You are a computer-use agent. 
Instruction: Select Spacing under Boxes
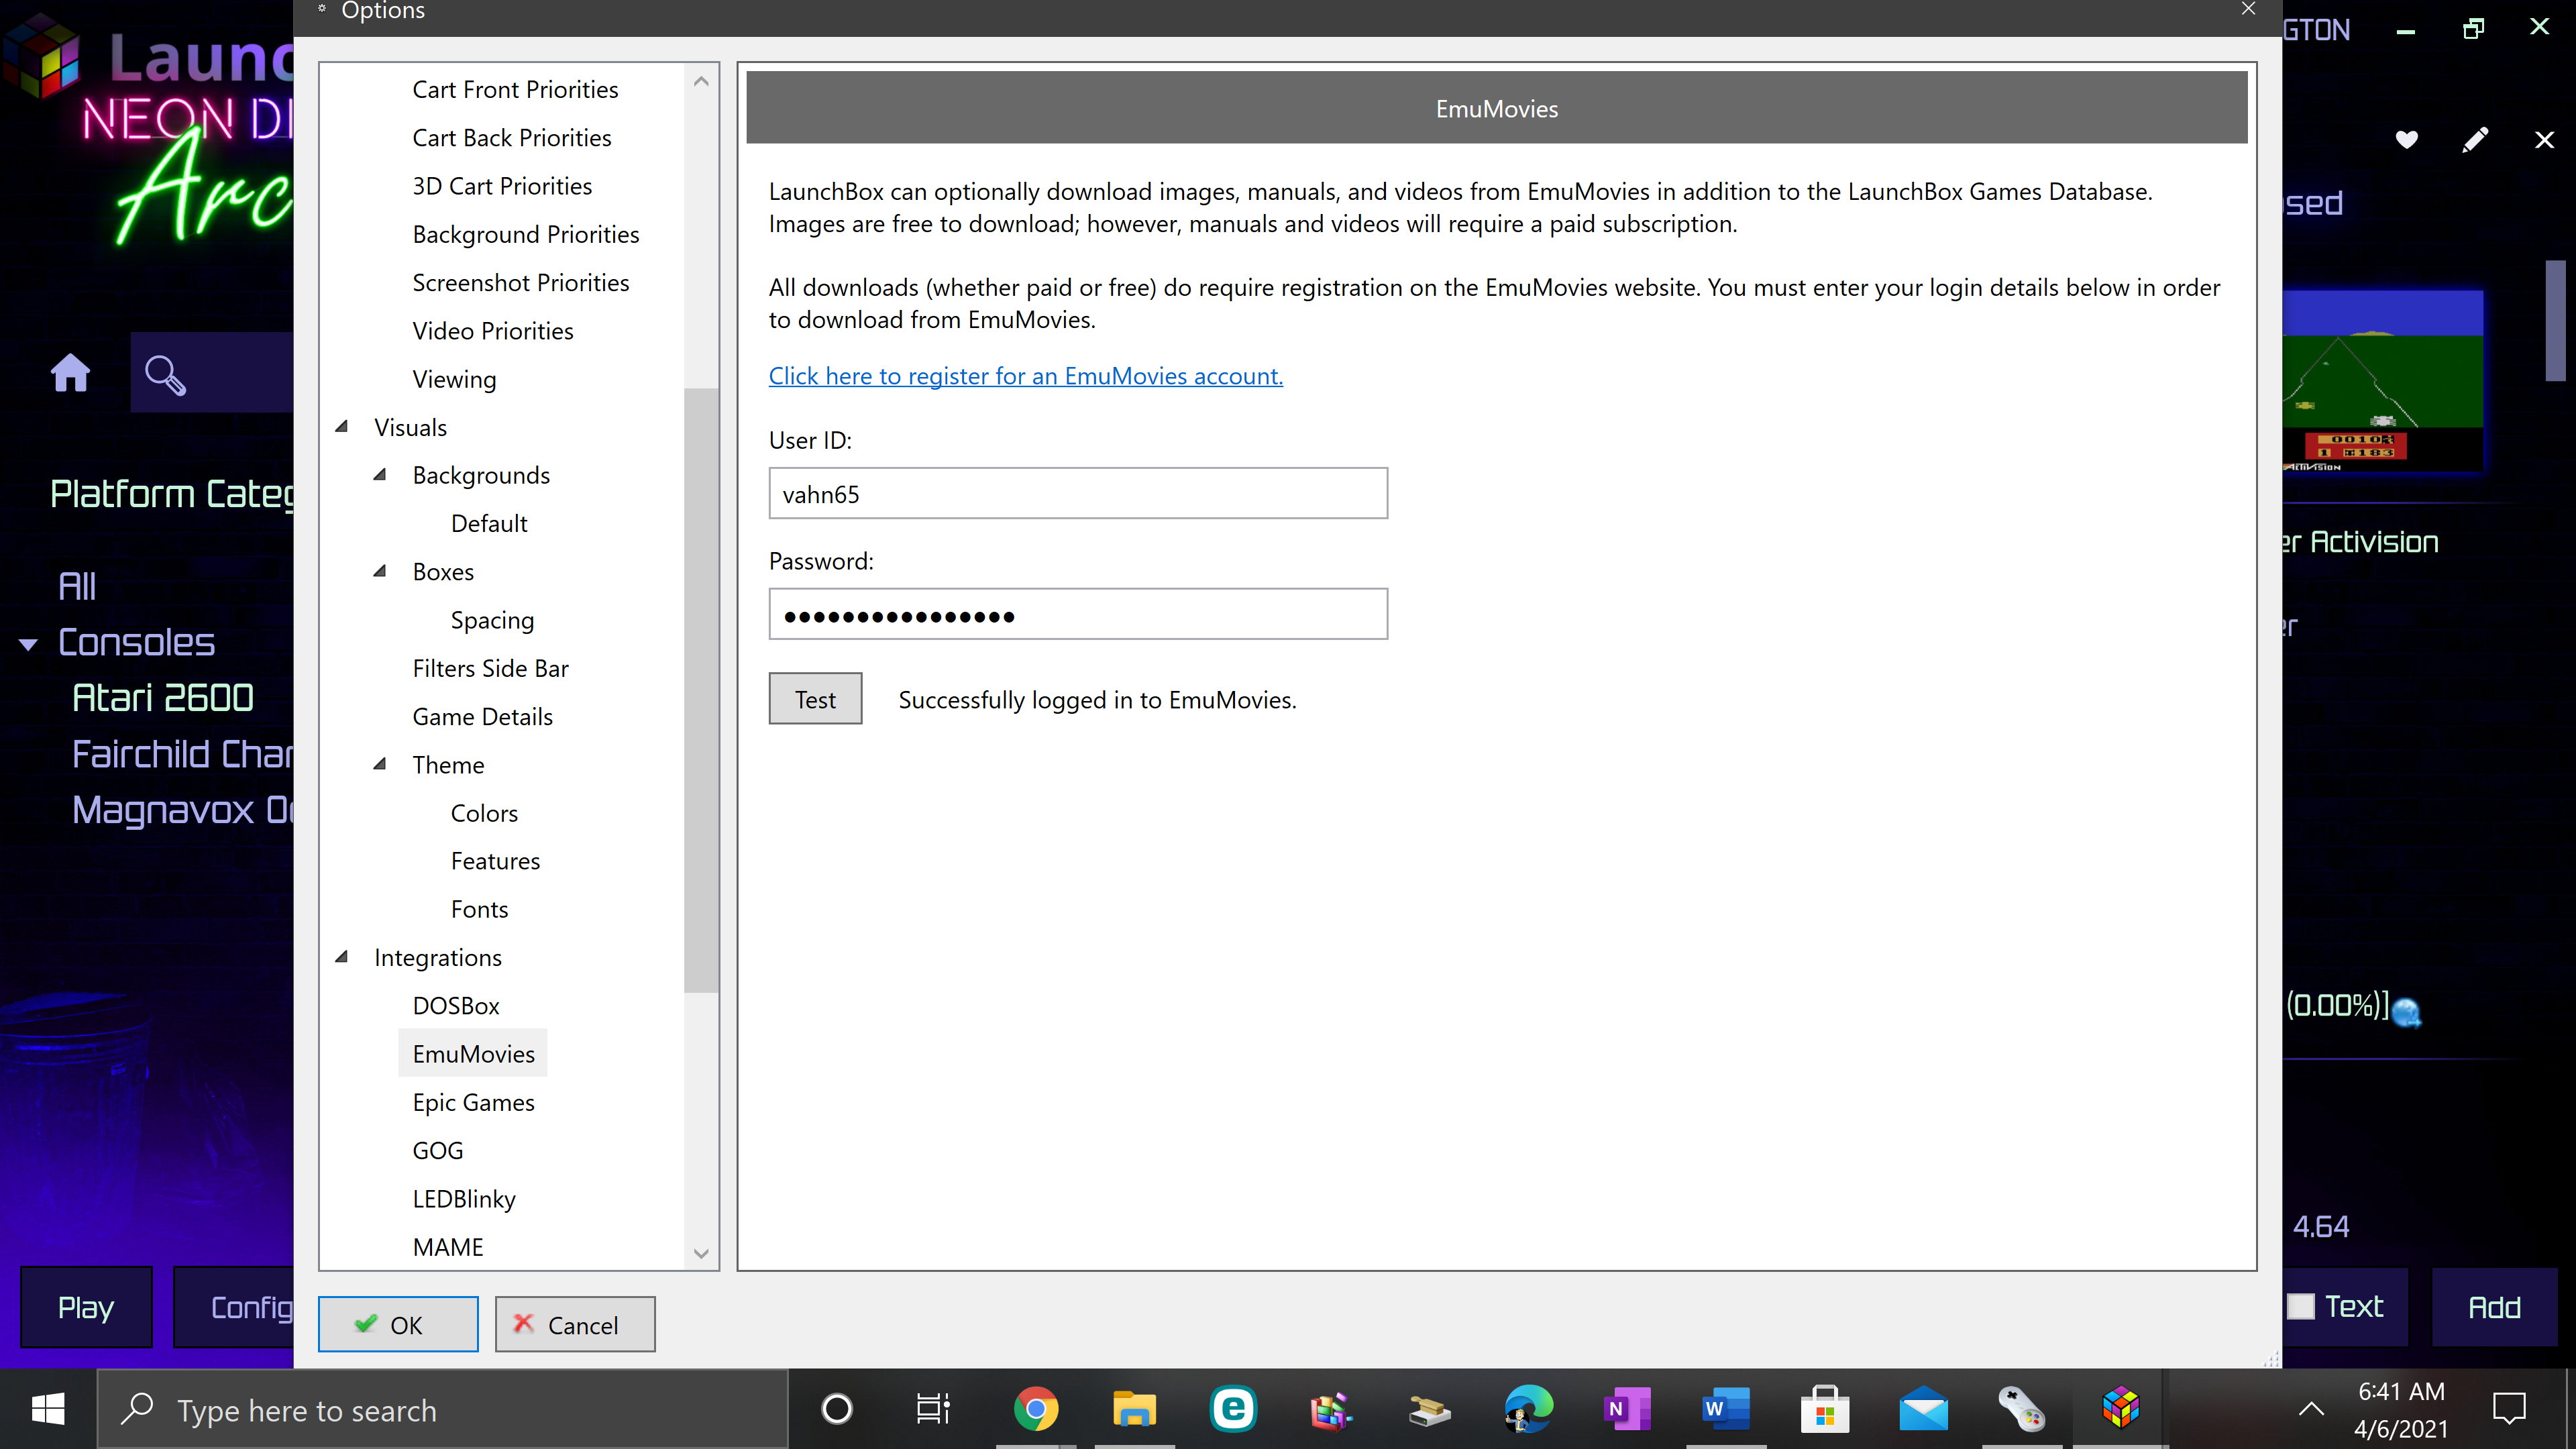pos(492,620)
